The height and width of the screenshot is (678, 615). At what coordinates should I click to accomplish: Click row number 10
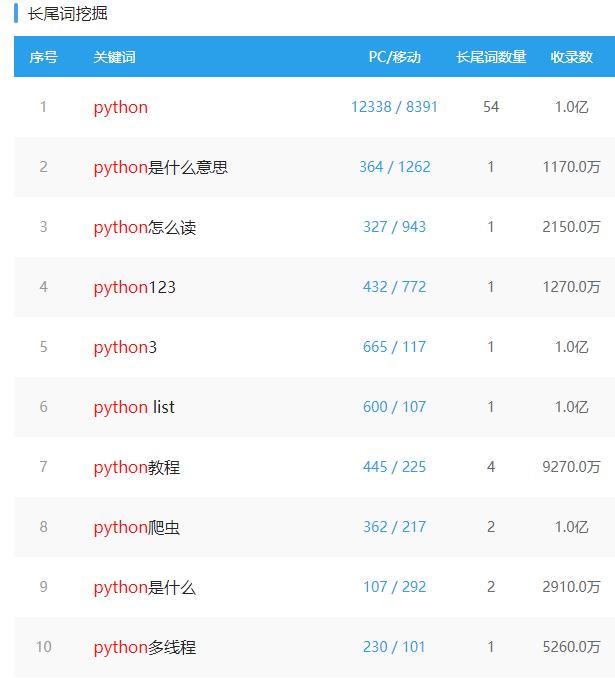pos(43,647)
